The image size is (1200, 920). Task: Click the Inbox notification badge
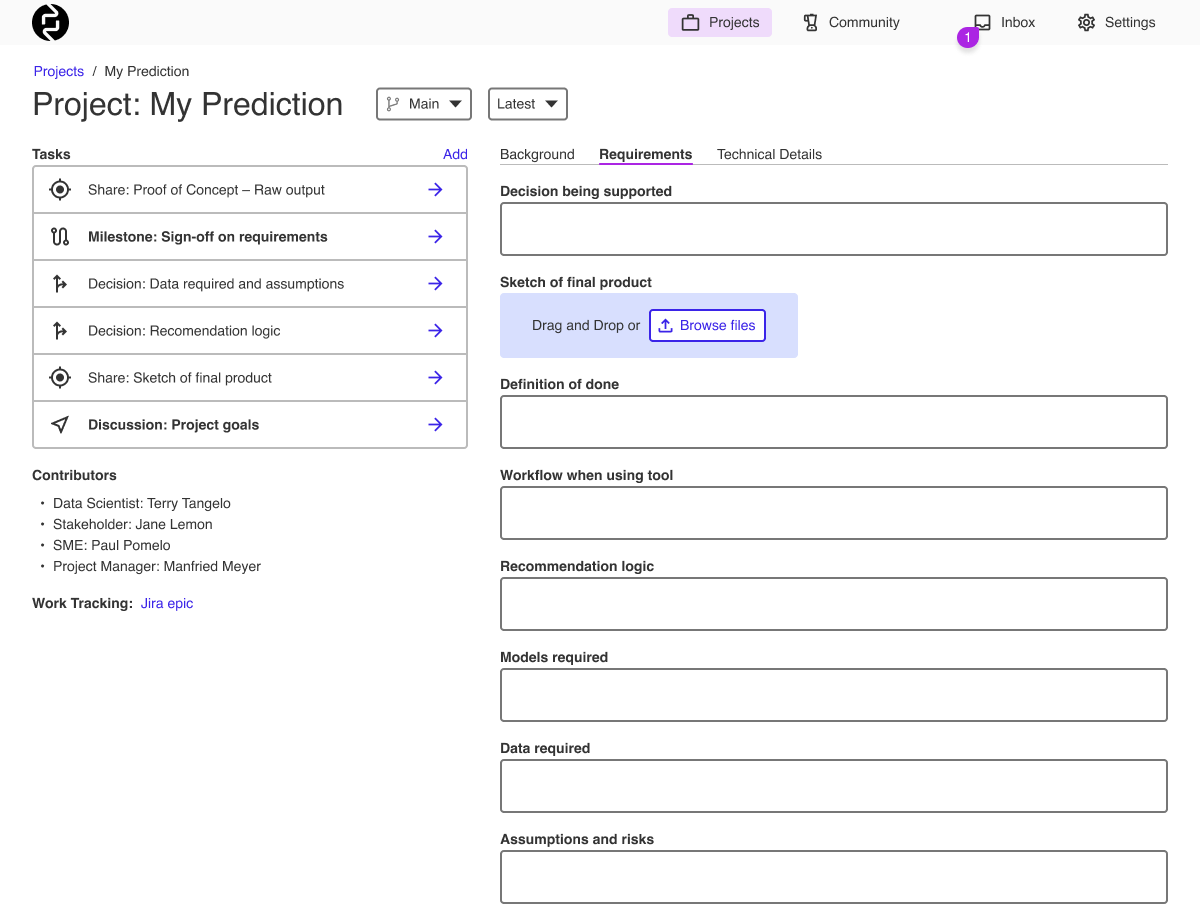click(x=967, y=37)
